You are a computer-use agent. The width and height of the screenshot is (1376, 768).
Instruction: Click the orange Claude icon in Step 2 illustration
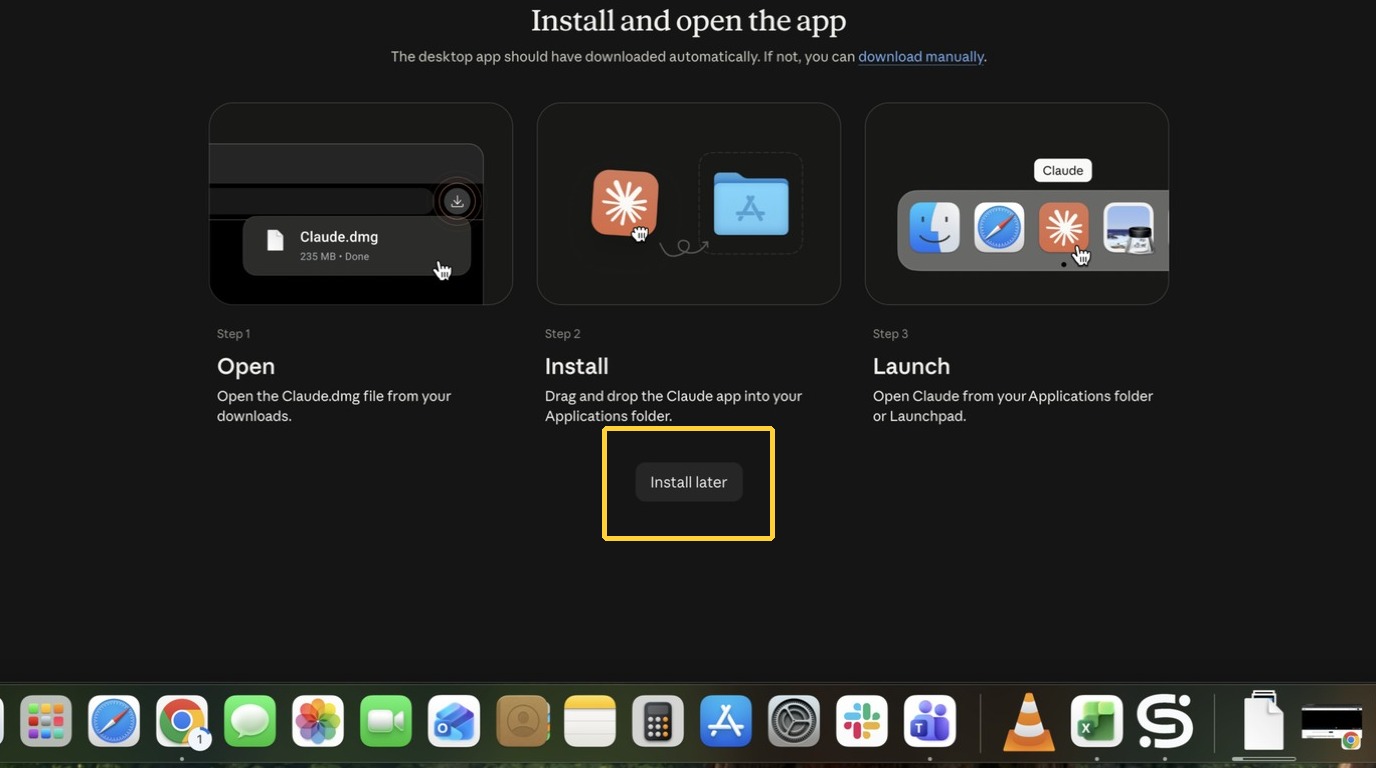pyautogui.click(x=625, y=203)
